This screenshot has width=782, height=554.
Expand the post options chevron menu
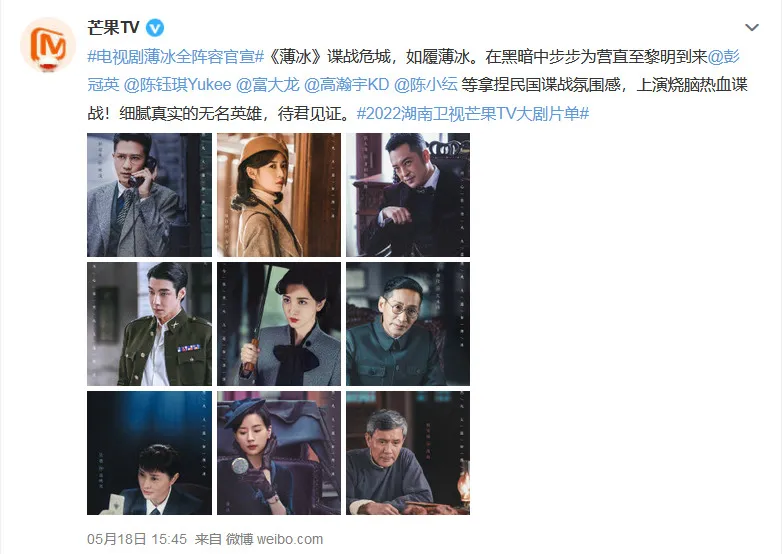(x=752, y=27)
